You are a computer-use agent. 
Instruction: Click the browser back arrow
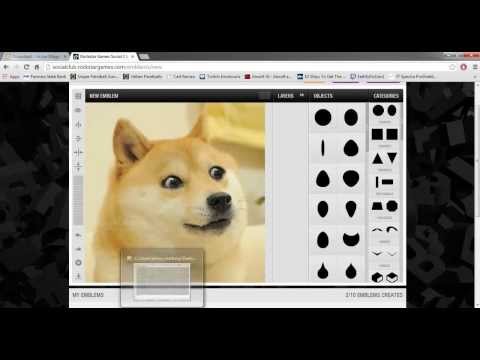[x=6, y=67]
